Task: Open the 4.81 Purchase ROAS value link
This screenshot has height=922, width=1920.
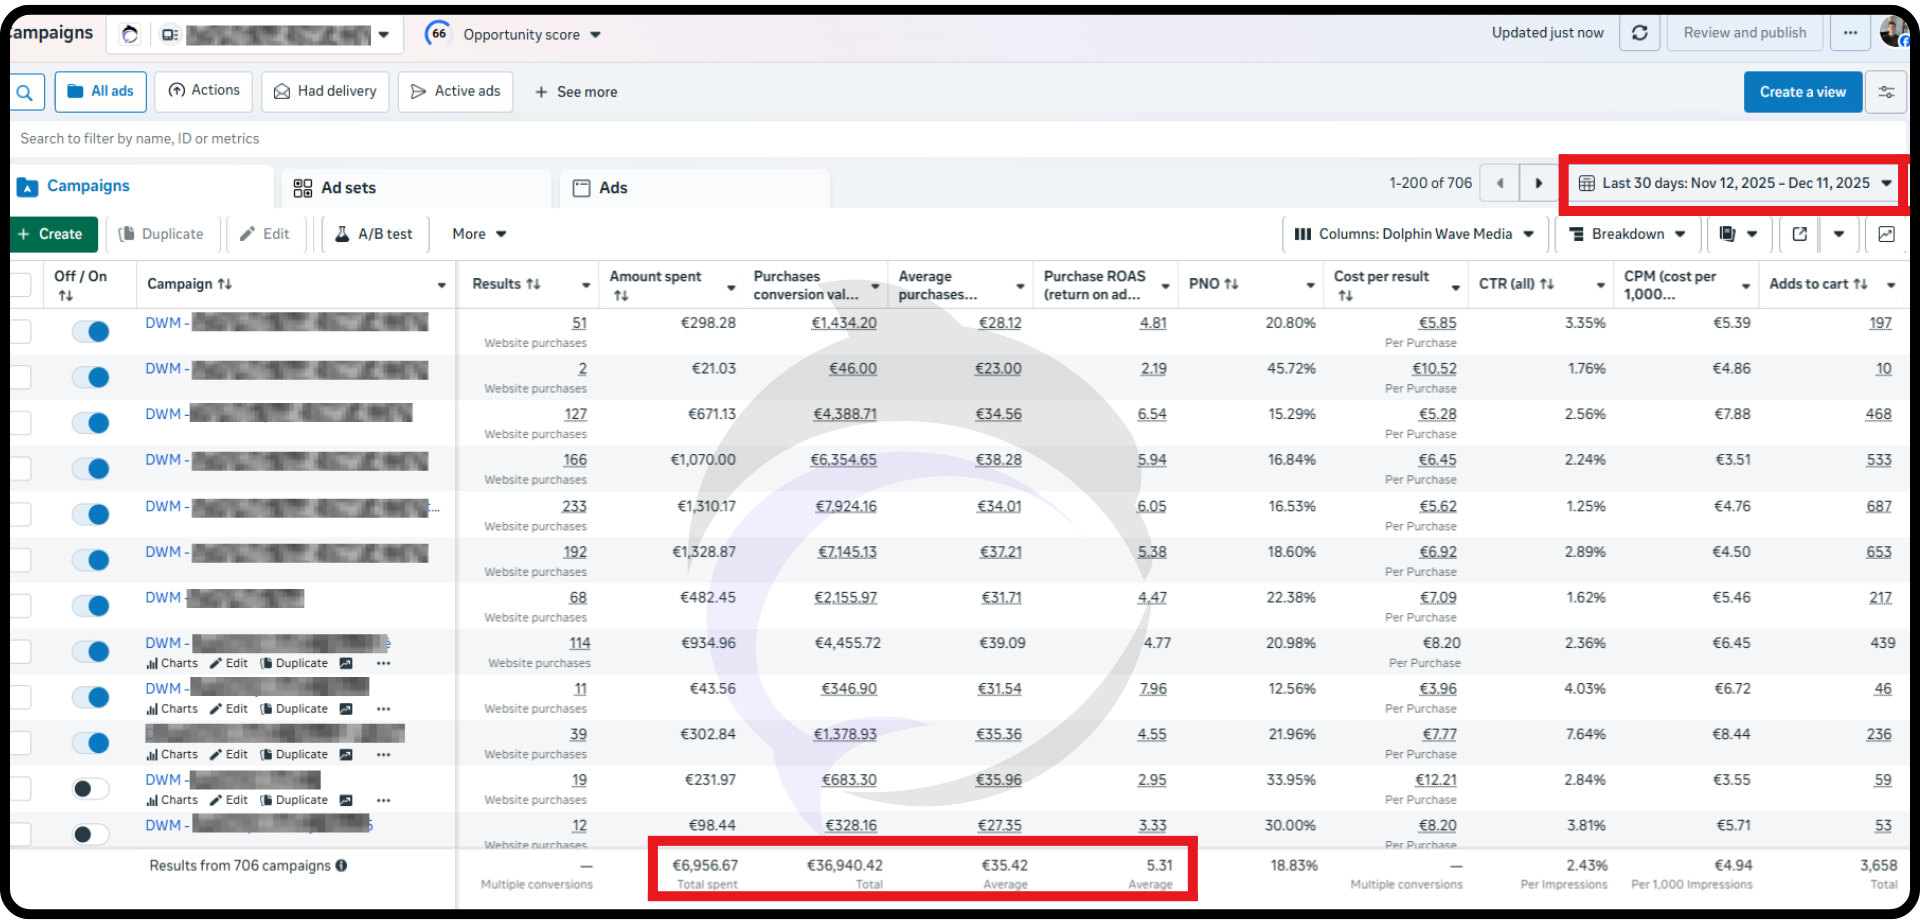Action: [x=1153, y=323]
